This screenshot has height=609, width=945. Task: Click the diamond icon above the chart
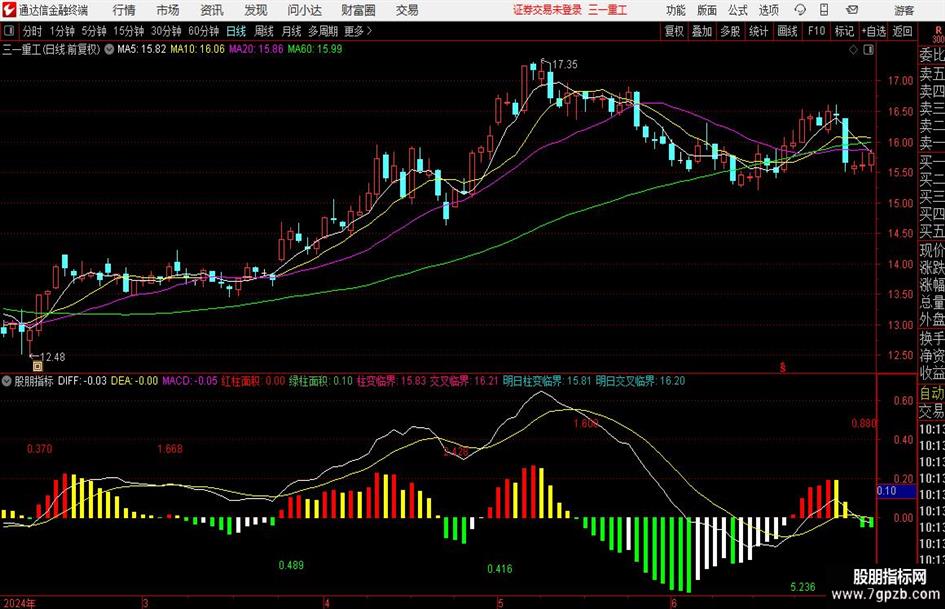tap(853, 49)
